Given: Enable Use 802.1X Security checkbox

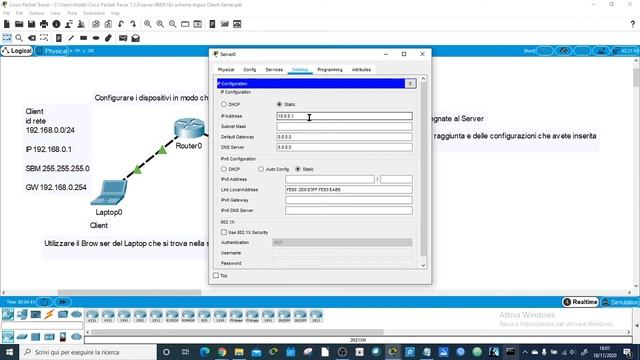Looking at the screenshot, I should [224, 232].
